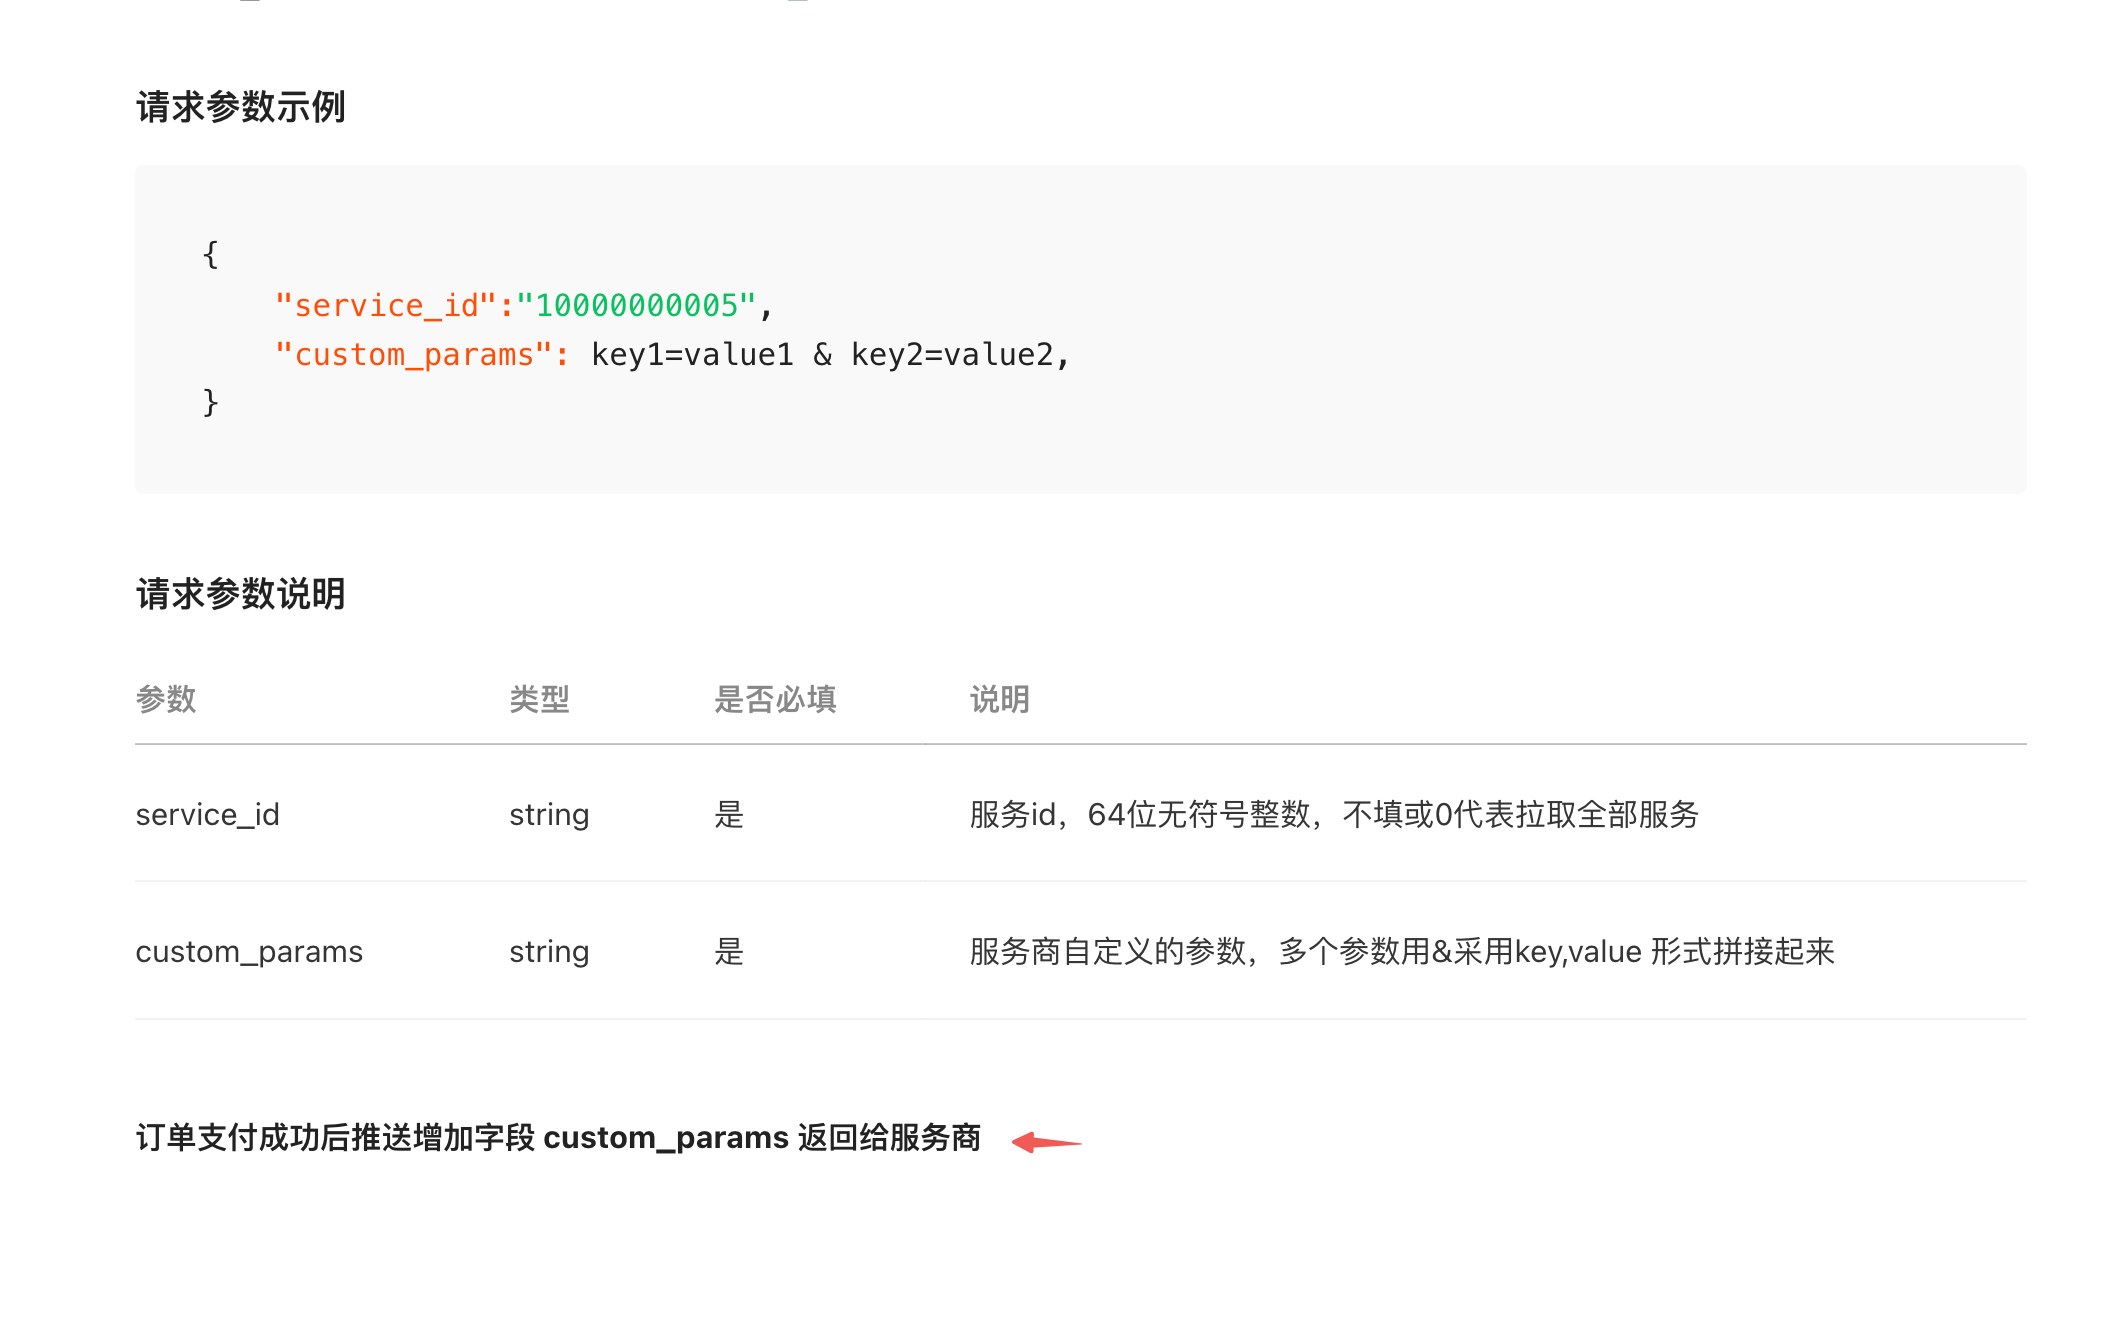This screenshot has height=1342, width=2112.
Task: Click bold 订单支付成功后推送 note text
Action: click(x=558, y=1138)
